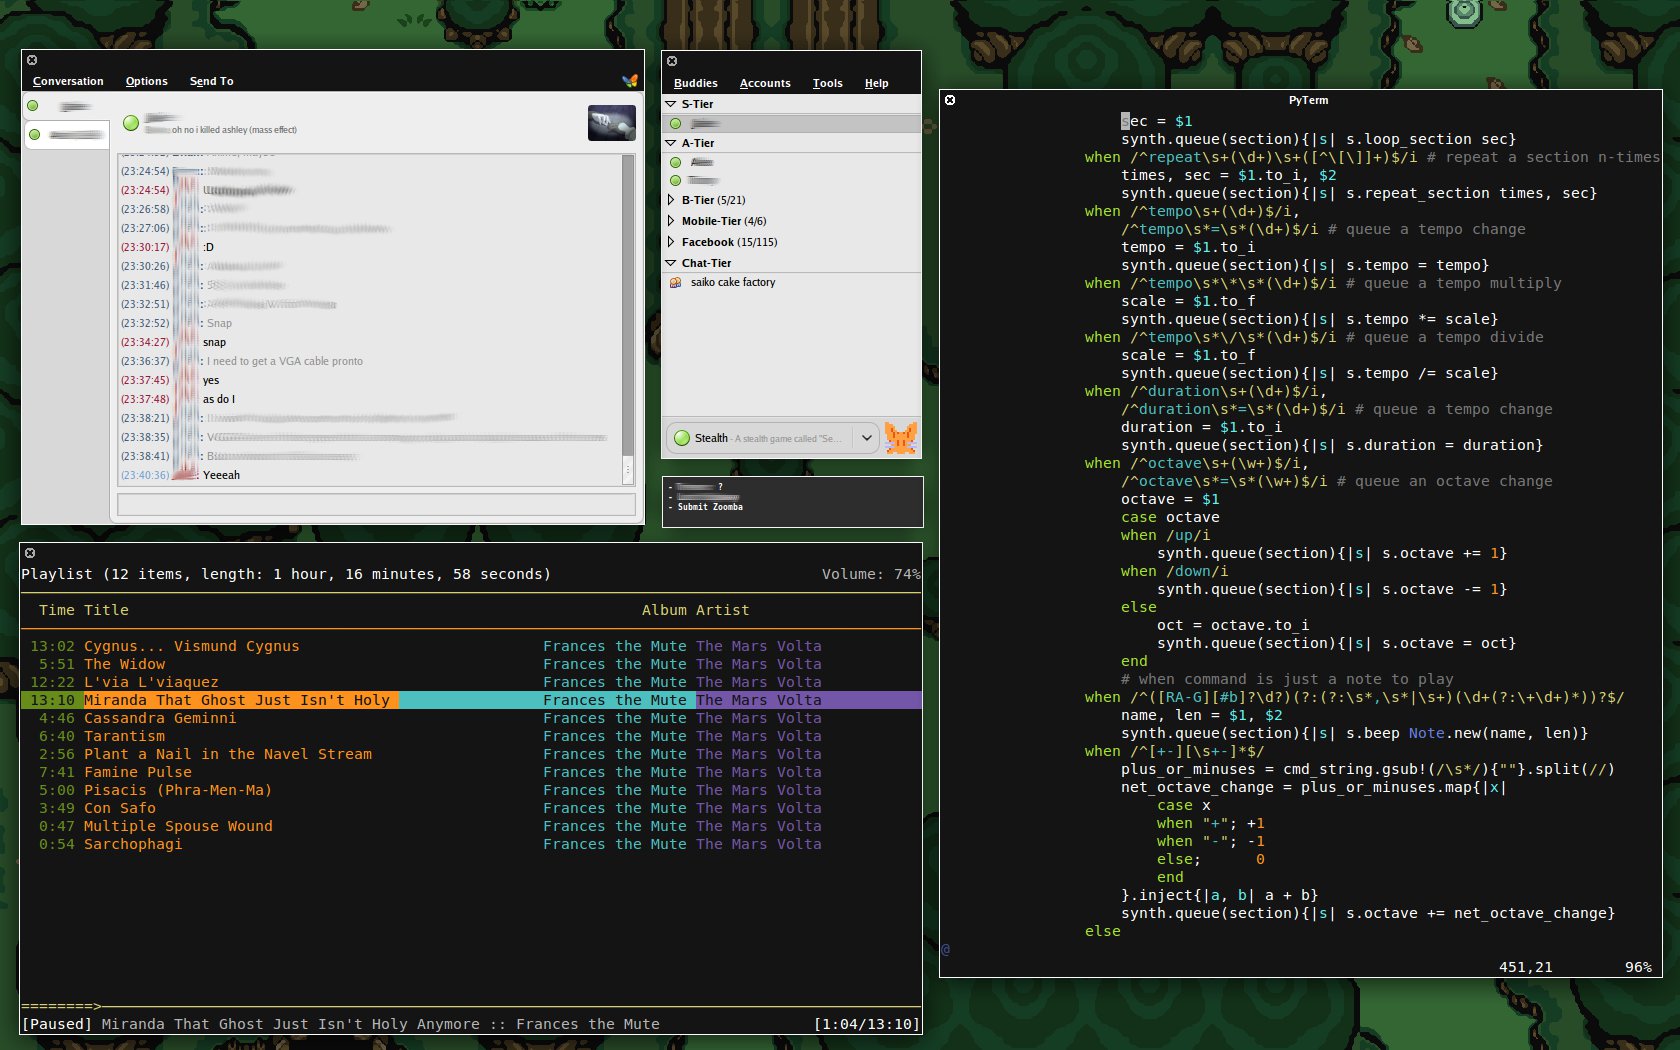Select Tarantism track
The width and height of the screenshot is (1680, 1050).
[x=470, y=737]
